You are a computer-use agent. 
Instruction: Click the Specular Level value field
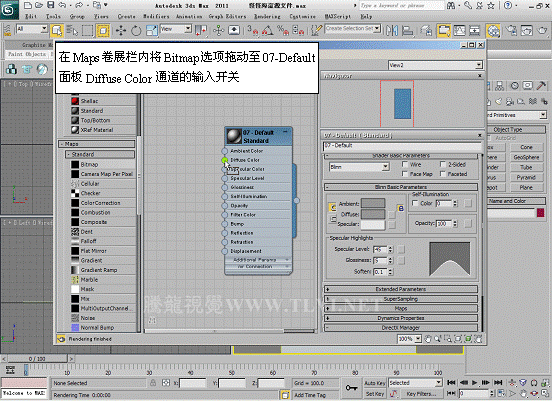pyautogui.click(x=380, y=249)
